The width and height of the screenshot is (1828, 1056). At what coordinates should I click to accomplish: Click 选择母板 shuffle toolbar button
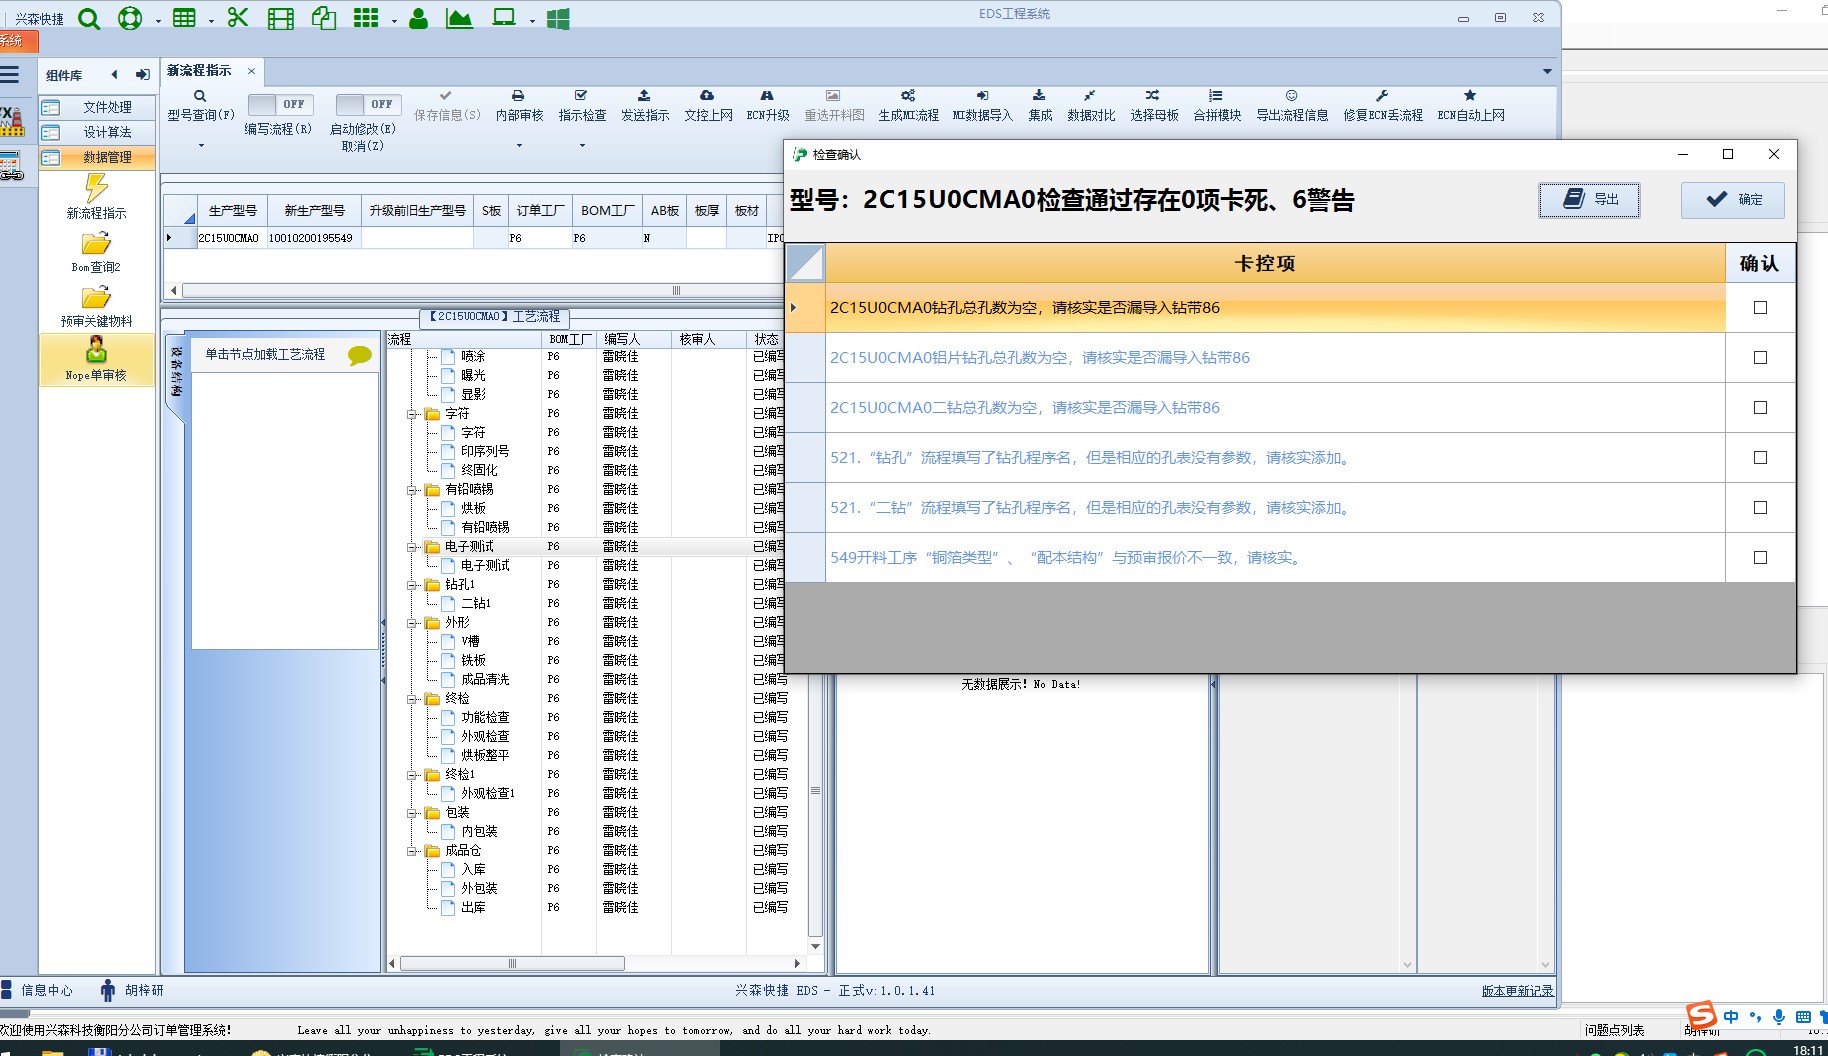[1154, 105]
